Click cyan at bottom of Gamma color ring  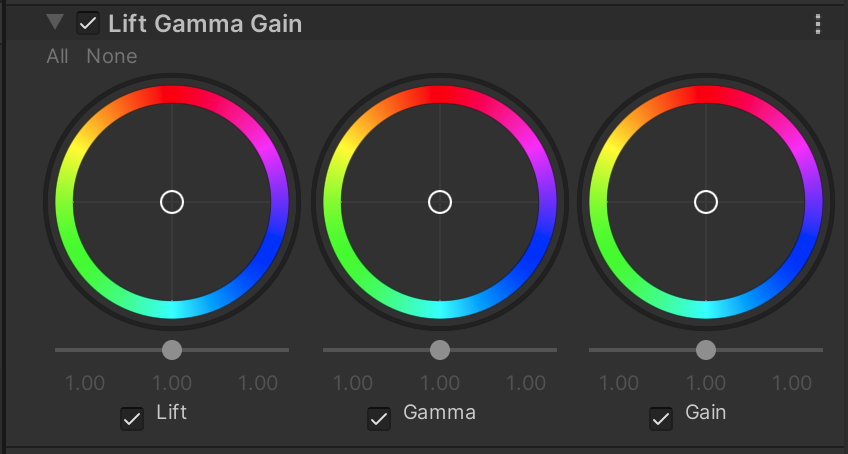(440, 309)
